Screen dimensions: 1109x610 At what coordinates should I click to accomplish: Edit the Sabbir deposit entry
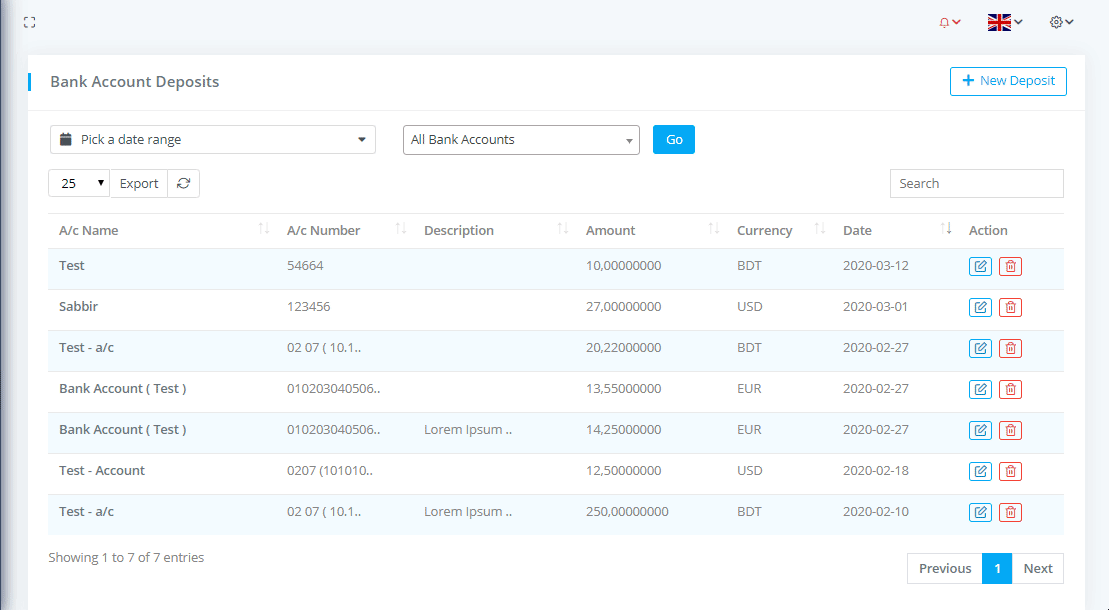tap(980, 307)
